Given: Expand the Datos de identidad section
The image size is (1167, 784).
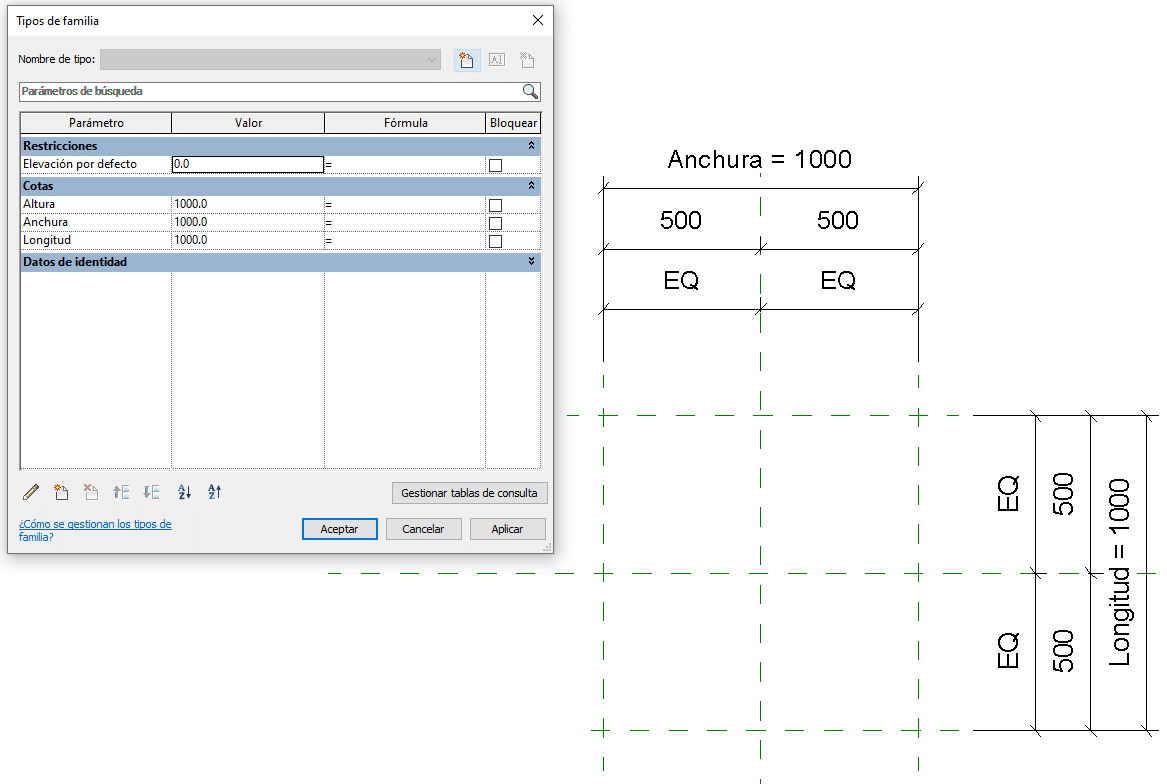Looking at the screenshot, I should tap(530, 259).
